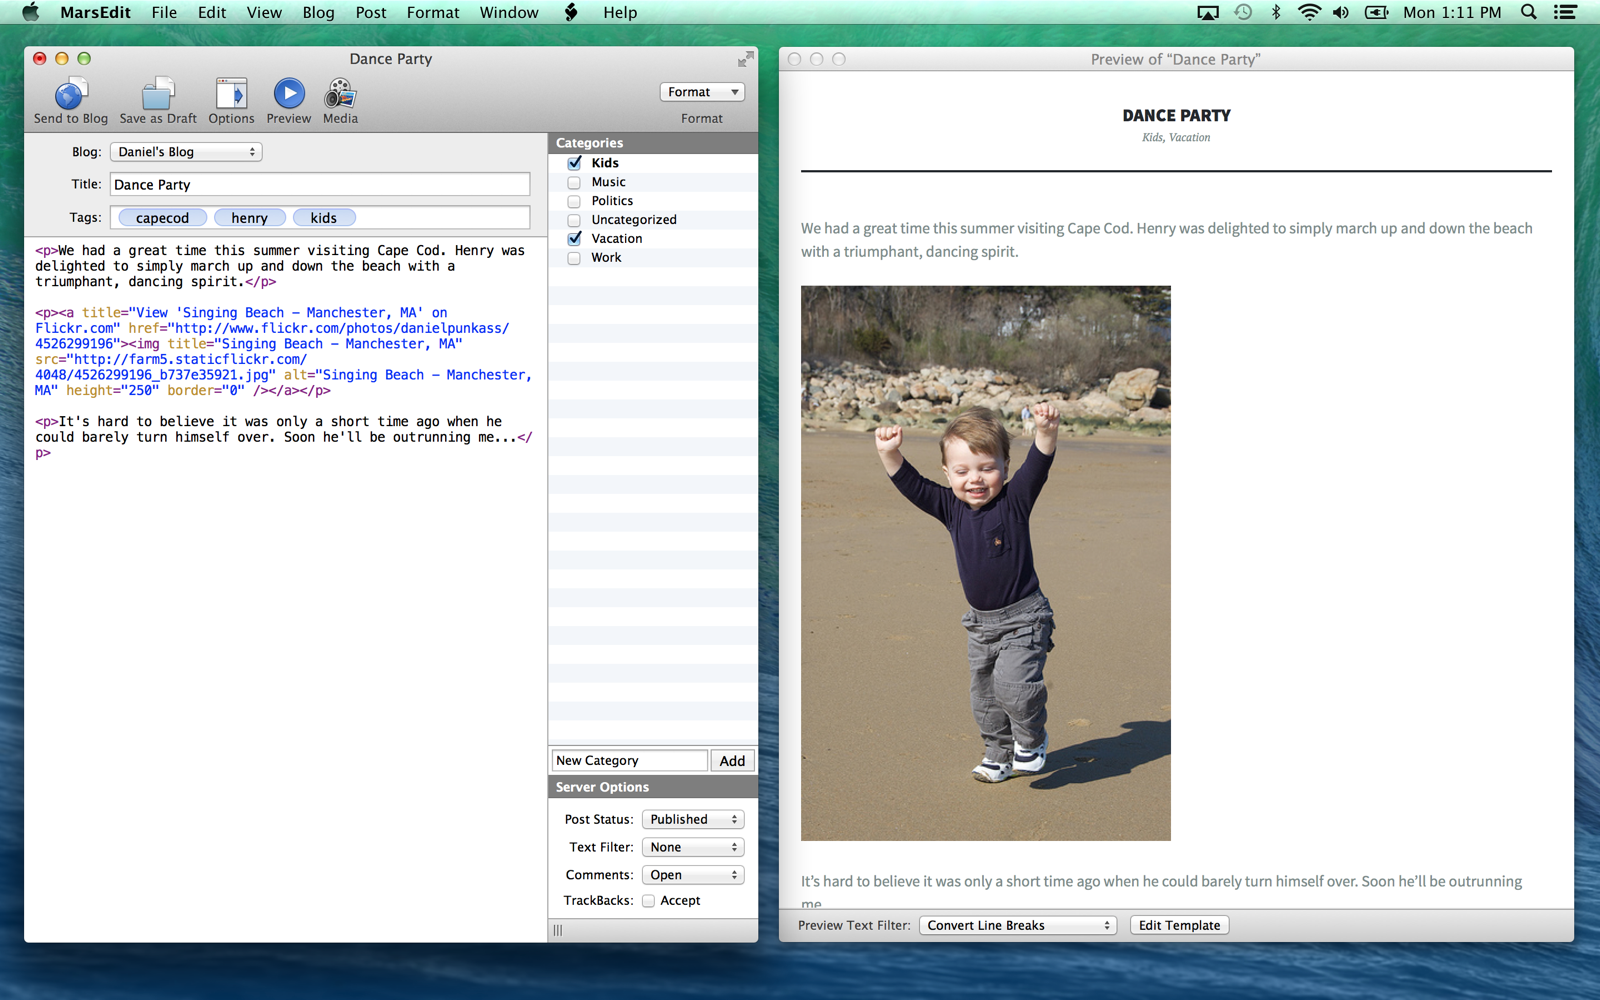1600x1000 pixels.
Task: Click the Preview play icon
Action: [x=289, y=94]
